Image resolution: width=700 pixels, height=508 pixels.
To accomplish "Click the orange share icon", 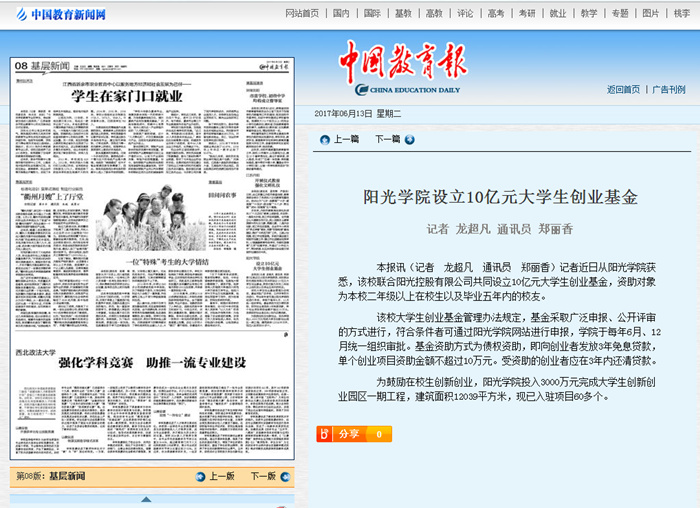I will [x=324, y=434].
